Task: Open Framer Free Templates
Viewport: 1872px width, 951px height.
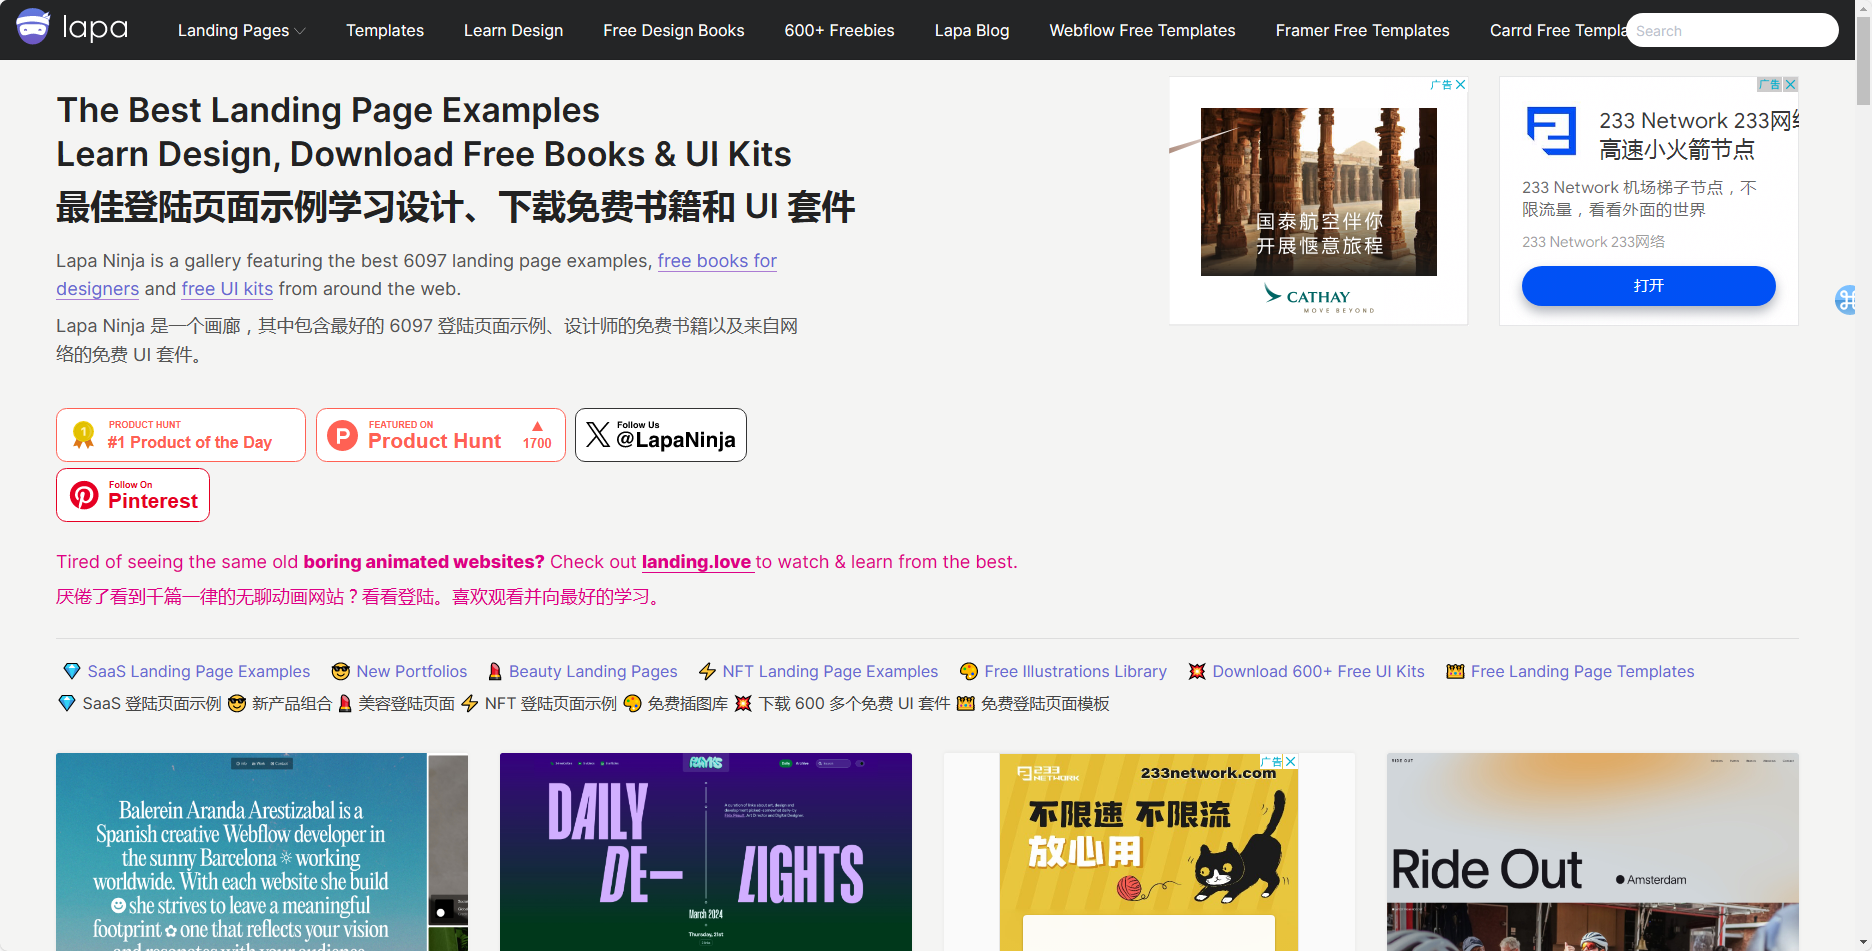Action: pos(1363,31)
